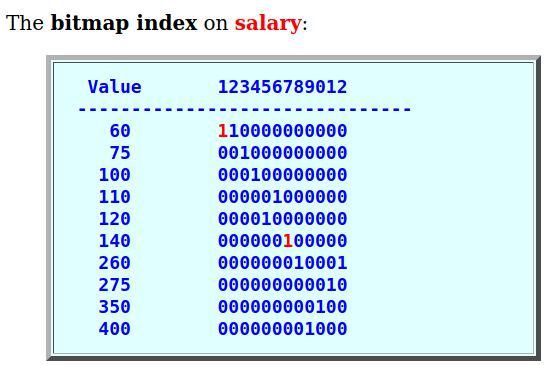Click salary value 120

pyautogui.click(x=115, y=219)
